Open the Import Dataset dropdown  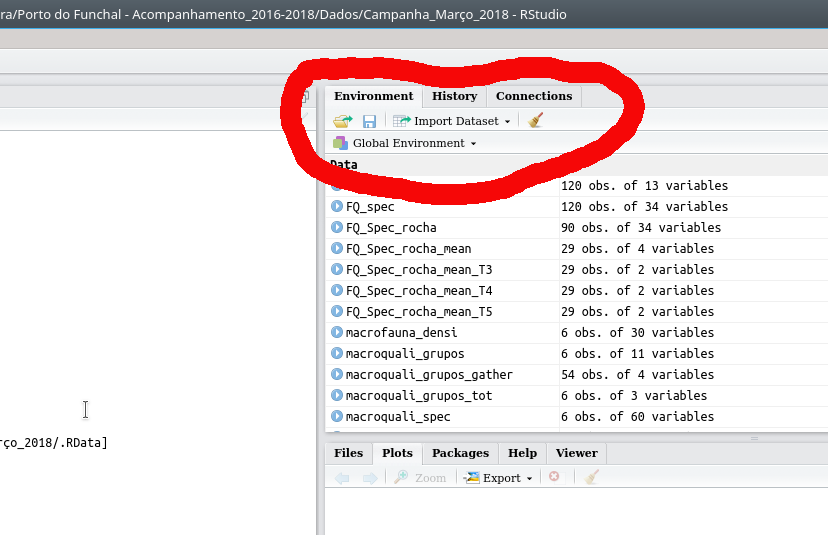click(x=451, y=121)
